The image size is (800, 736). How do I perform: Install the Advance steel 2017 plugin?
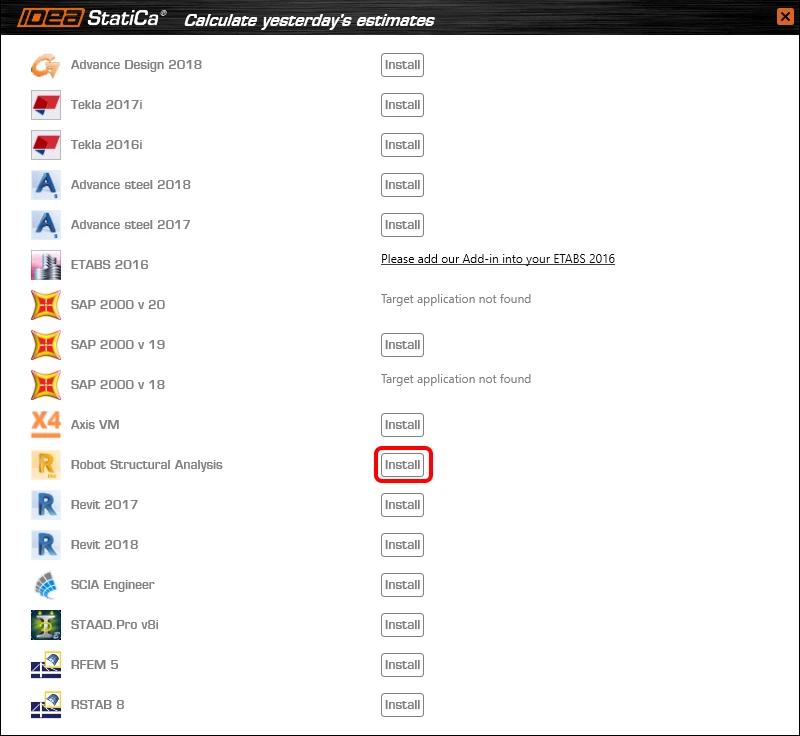(402, 225)
